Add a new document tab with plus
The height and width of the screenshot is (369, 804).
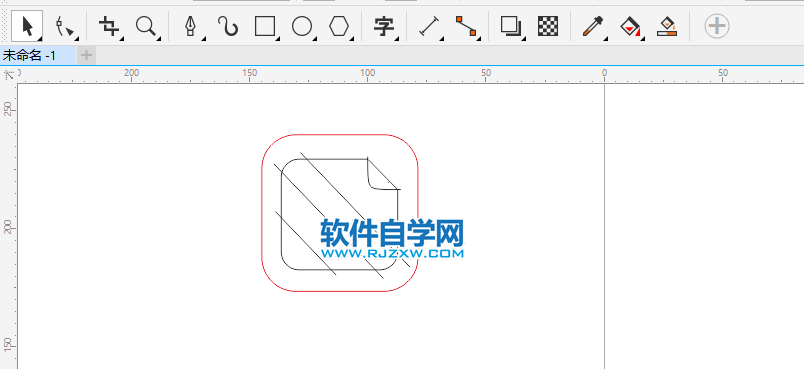(x=87, y=55)
